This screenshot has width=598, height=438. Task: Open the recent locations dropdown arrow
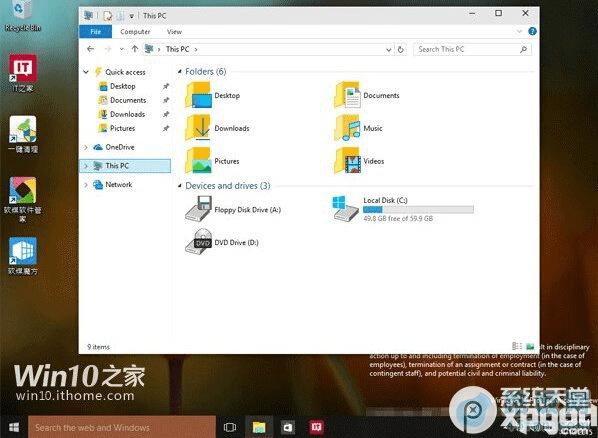point(122,49)
